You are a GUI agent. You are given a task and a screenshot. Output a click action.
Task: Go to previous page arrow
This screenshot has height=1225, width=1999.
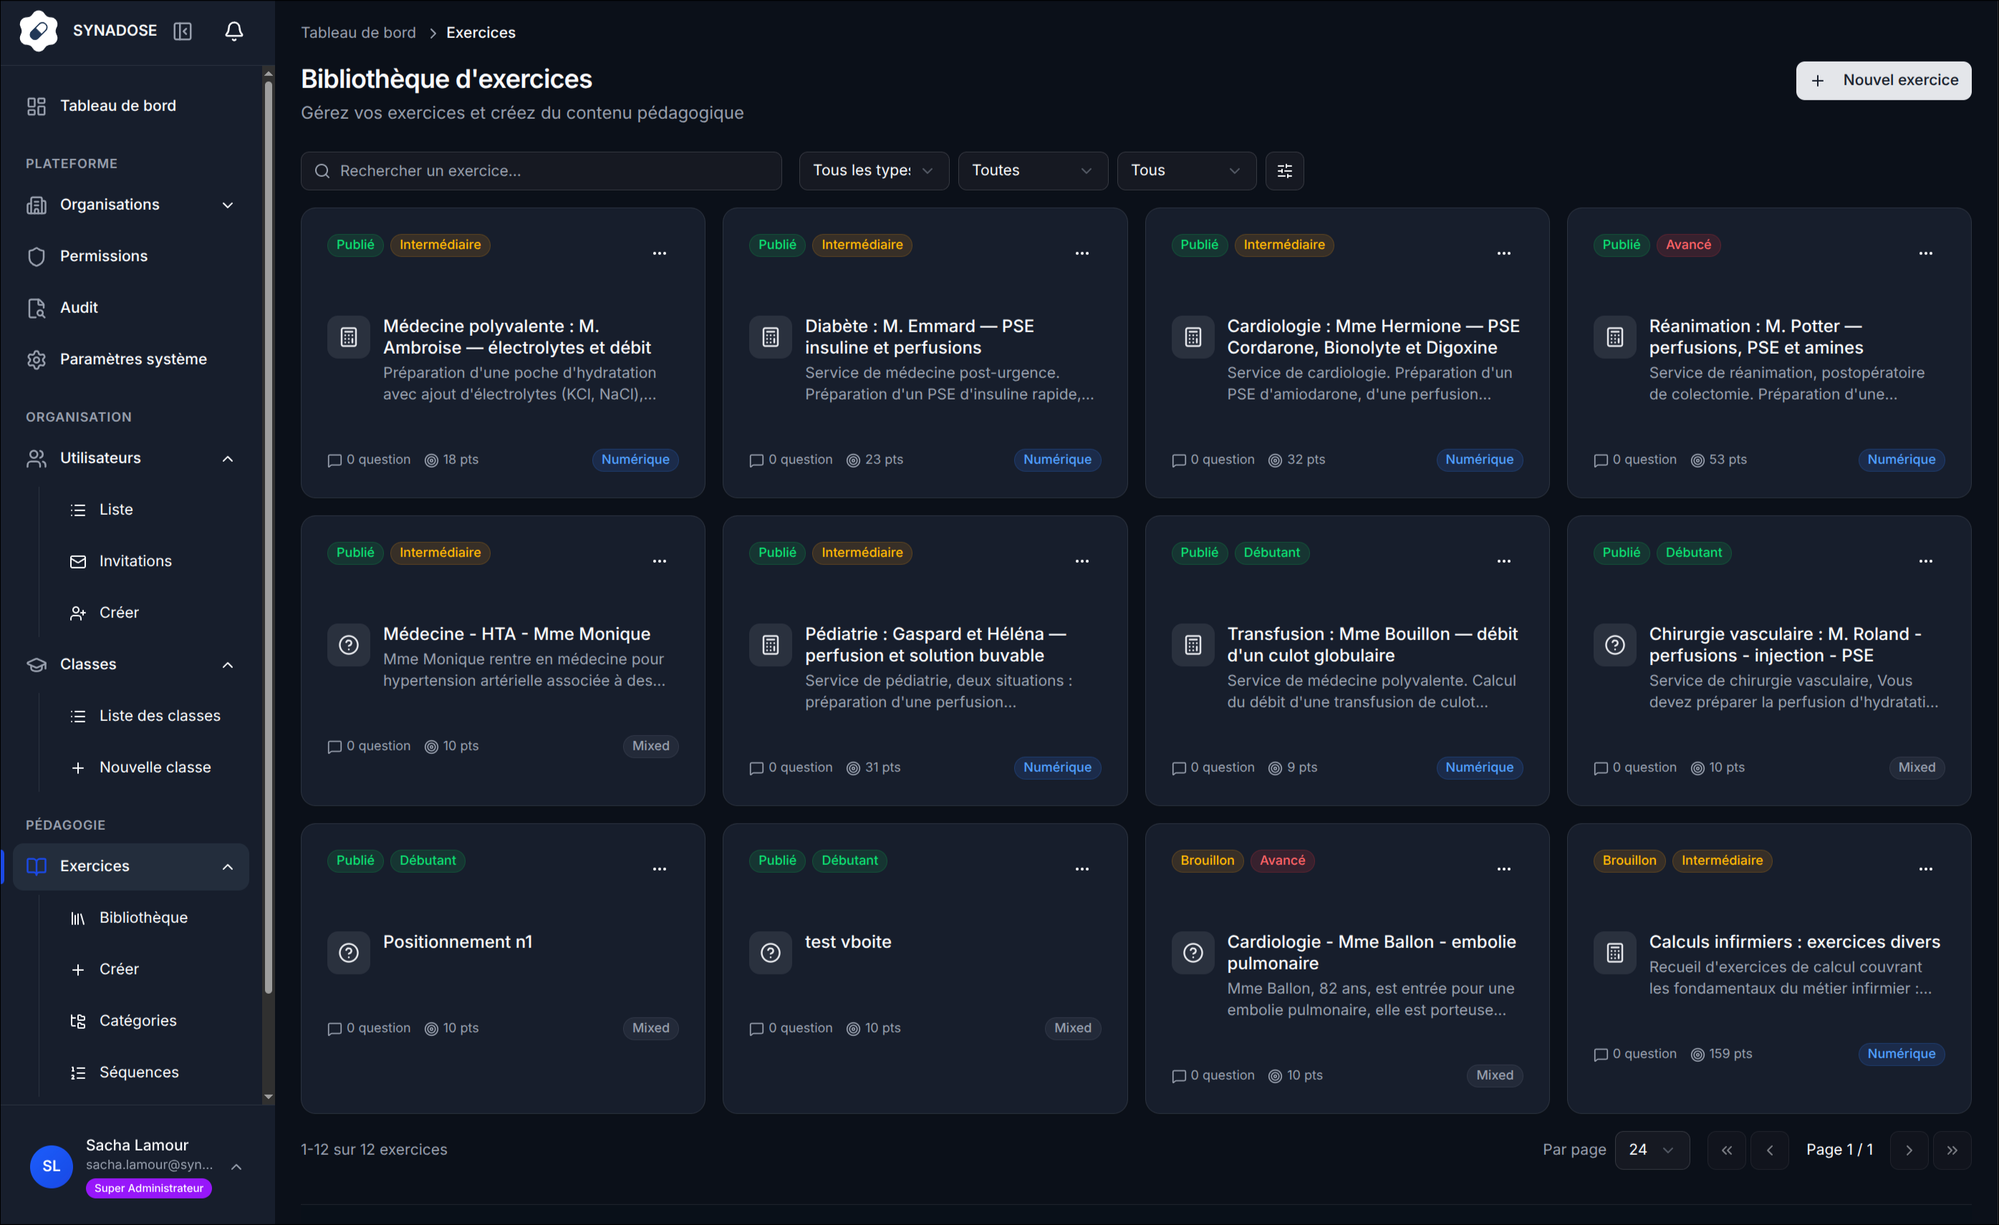coord(1770,1150)
